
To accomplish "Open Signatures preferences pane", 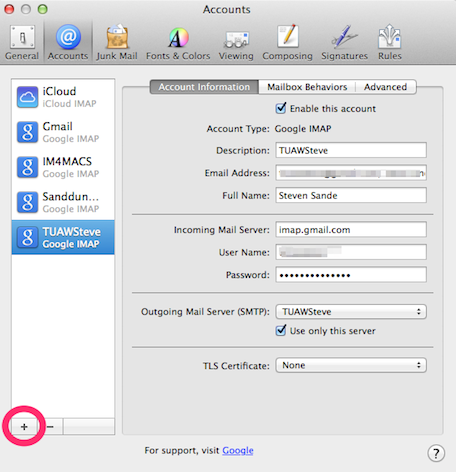I will coord(344,42).
